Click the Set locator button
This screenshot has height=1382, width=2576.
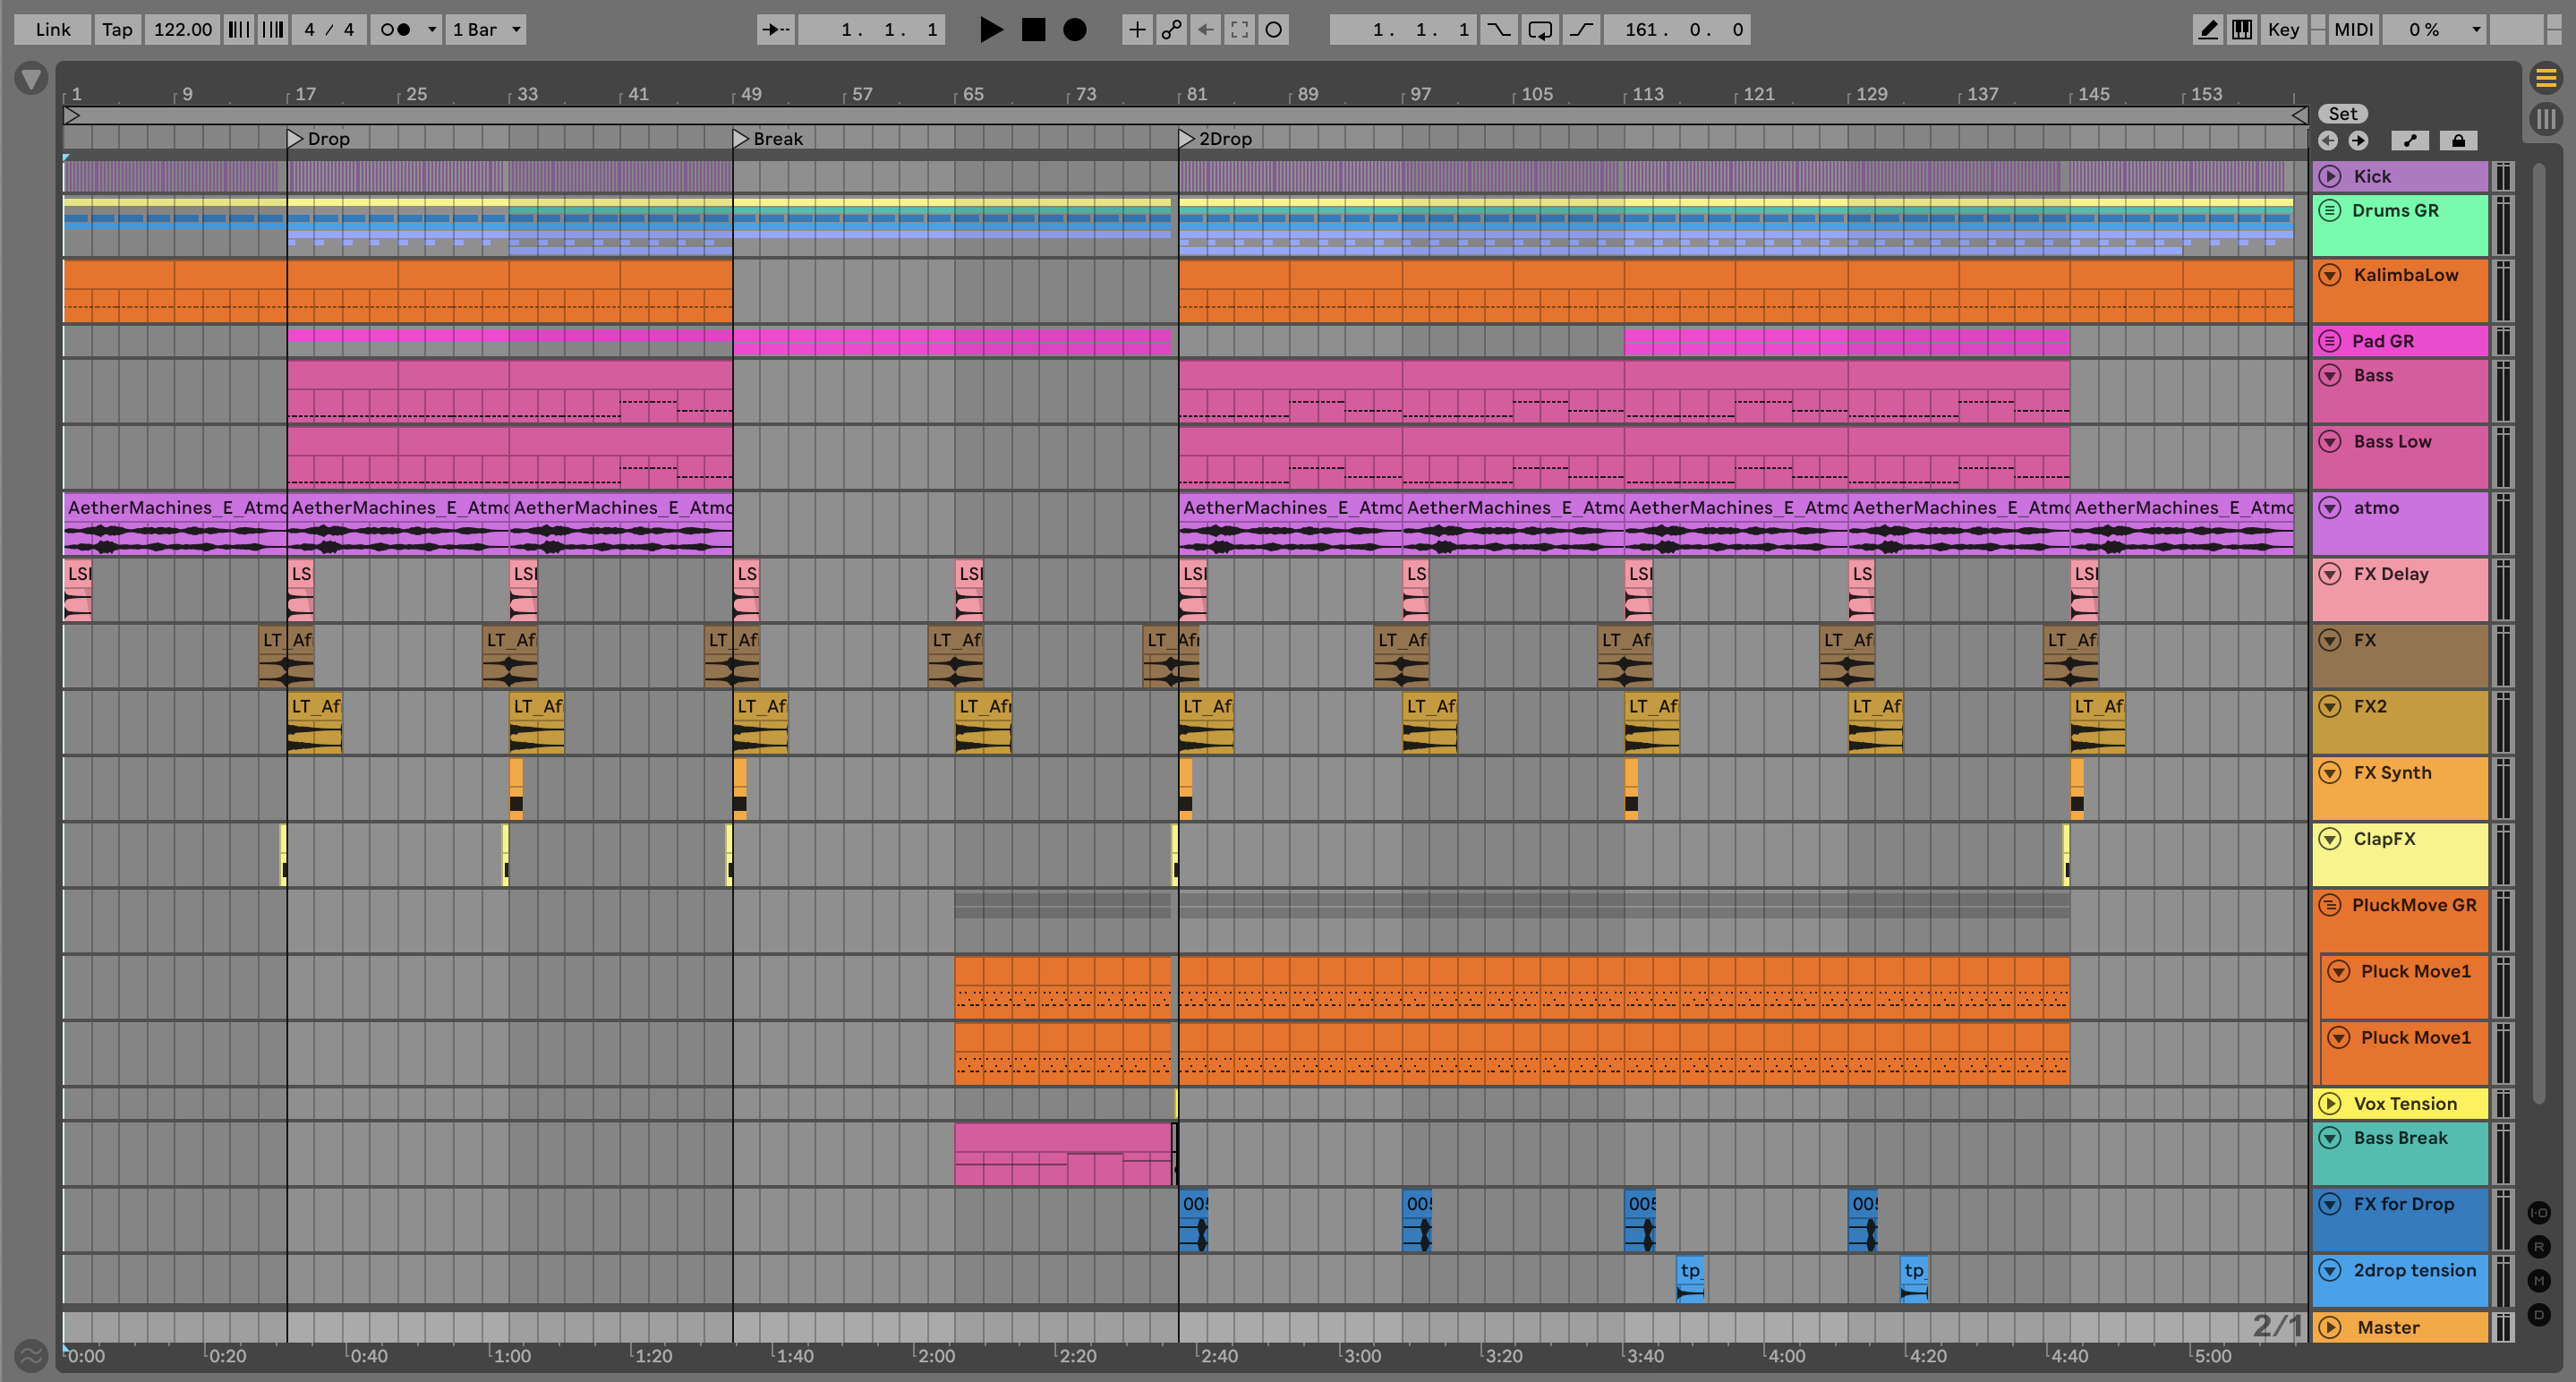pyautogui.click(x=2342, y=114)
